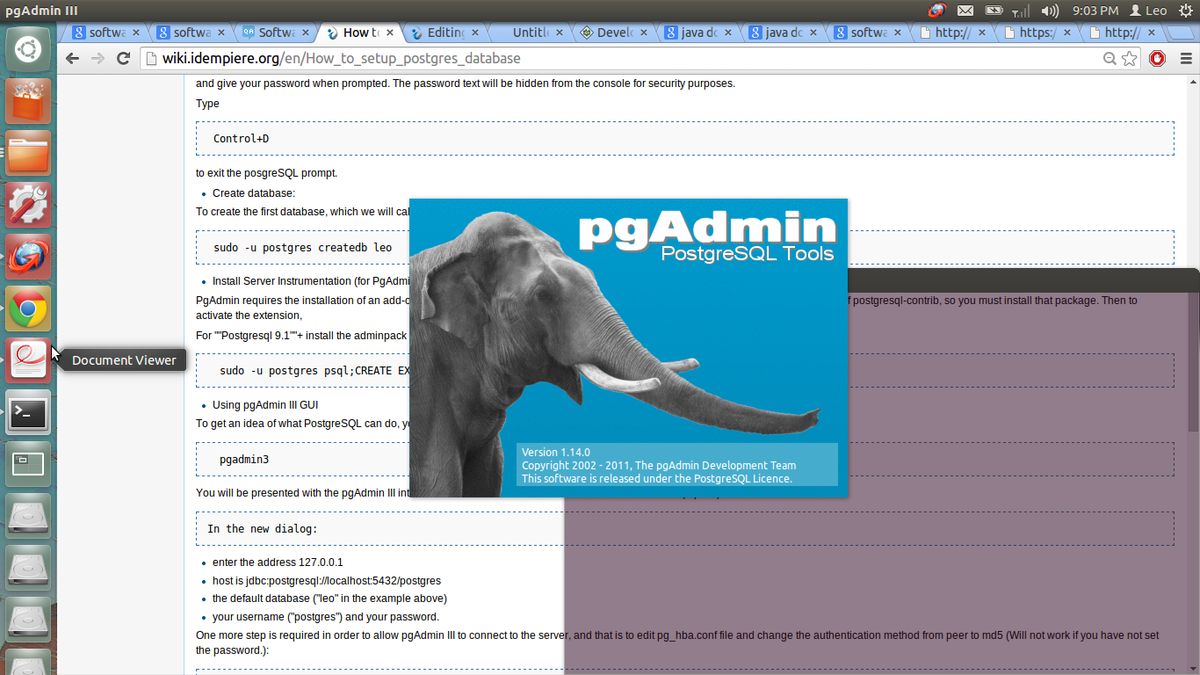Open the workspace switcher icon
The height and width of the screenshot is (675, 1200).
(28, 464)
